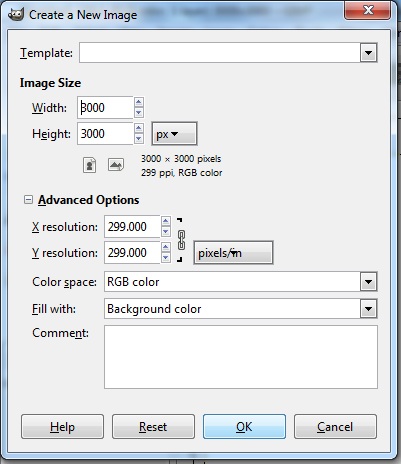Click the Help button
The height and width of the screenshot is (464, 401).
pyautogui.click(x=62, y=427)
